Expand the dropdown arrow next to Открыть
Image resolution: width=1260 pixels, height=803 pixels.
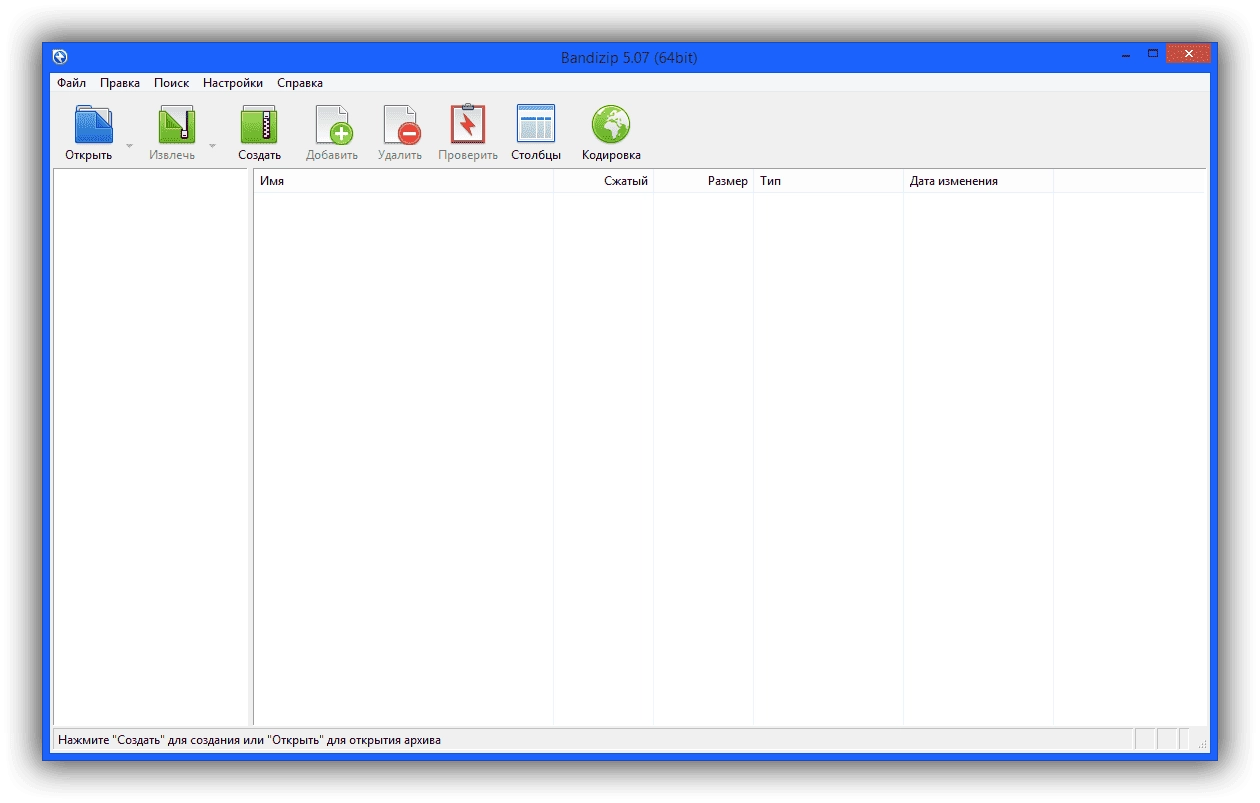129,146
